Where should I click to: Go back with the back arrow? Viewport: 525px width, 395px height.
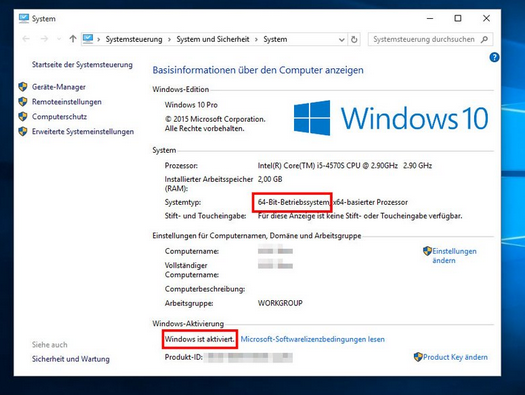26,39
